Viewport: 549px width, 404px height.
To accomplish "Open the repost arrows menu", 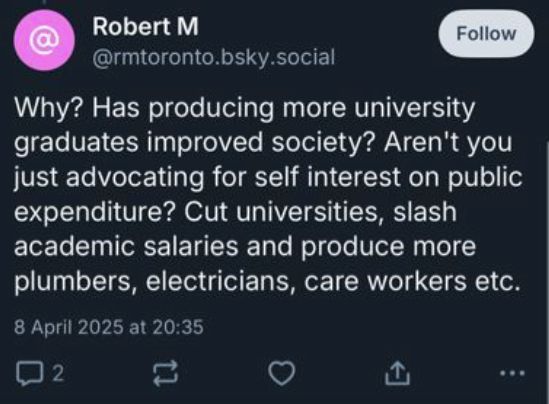I will point(166,373).
